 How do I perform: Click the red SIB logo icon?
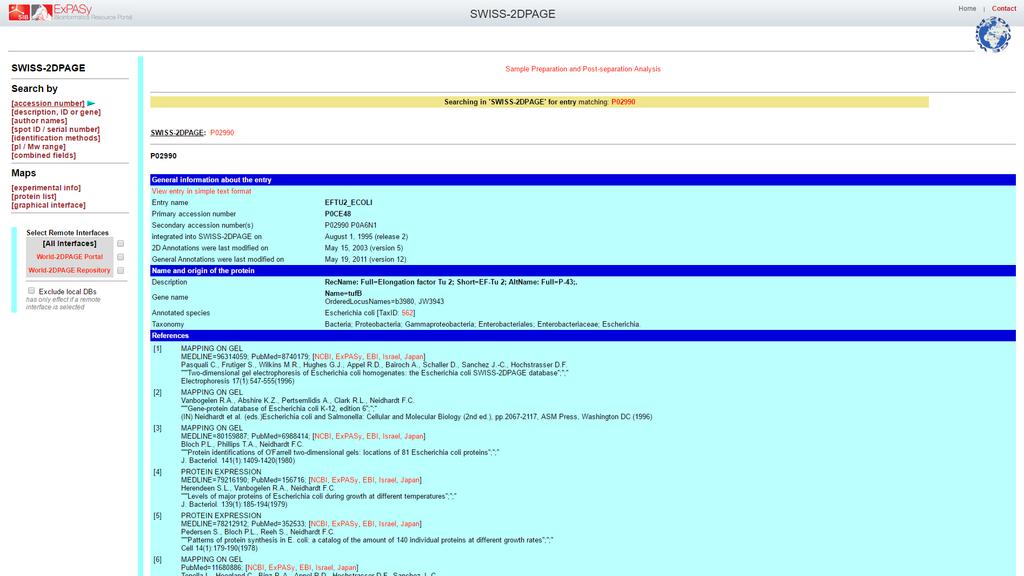(x=19, y=12)
